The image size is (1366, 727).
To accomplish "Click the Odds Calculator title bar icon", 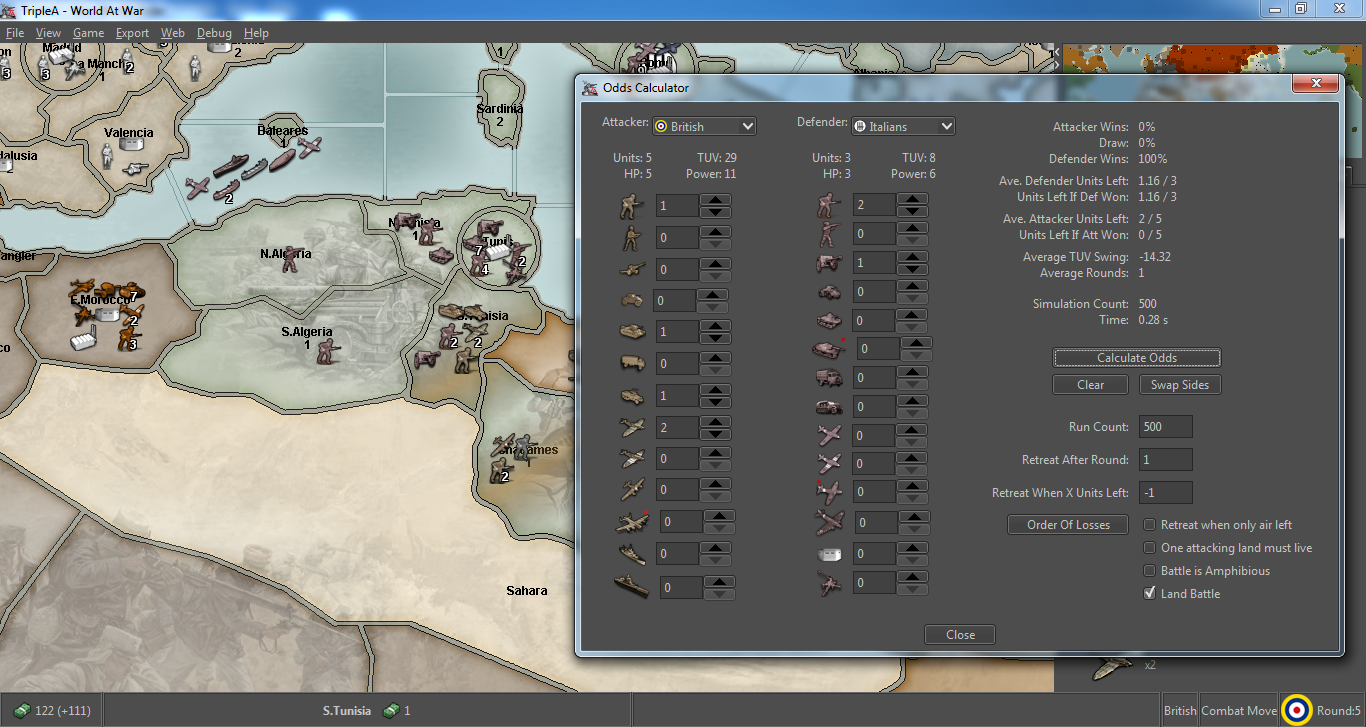I will (x=590, y=88).
